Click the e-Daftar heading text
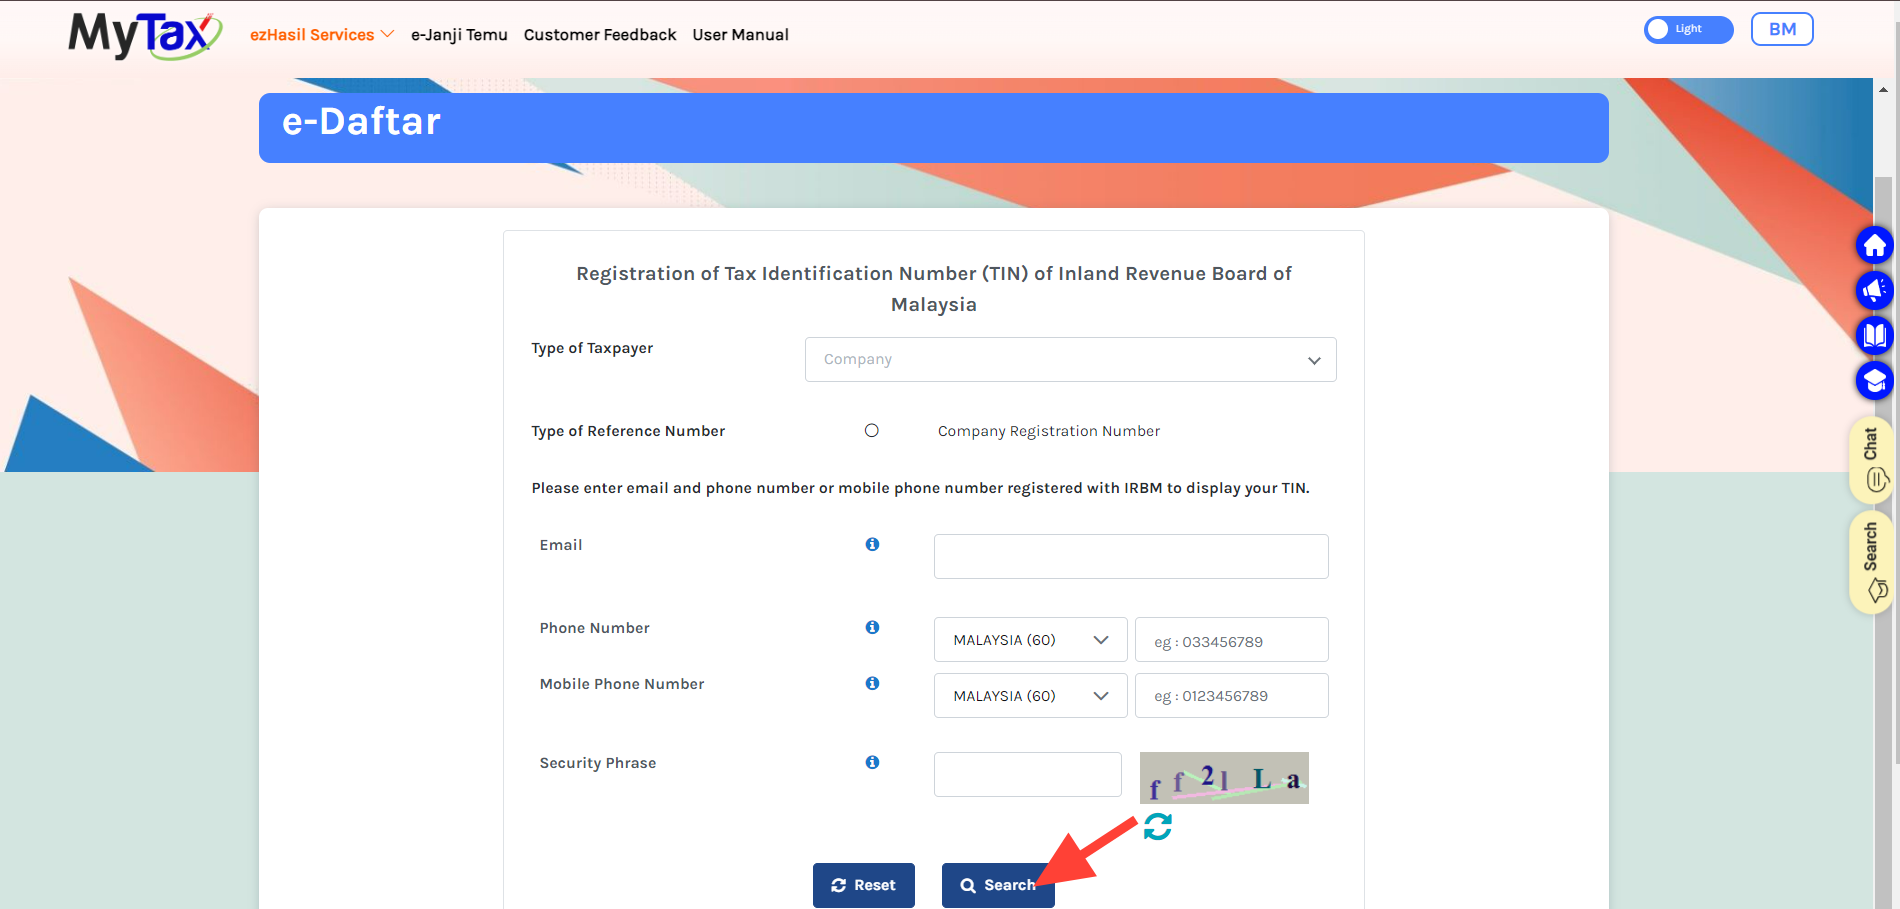Image resolution: width=1900 pixels, height=909 pixels. point(361,121)
